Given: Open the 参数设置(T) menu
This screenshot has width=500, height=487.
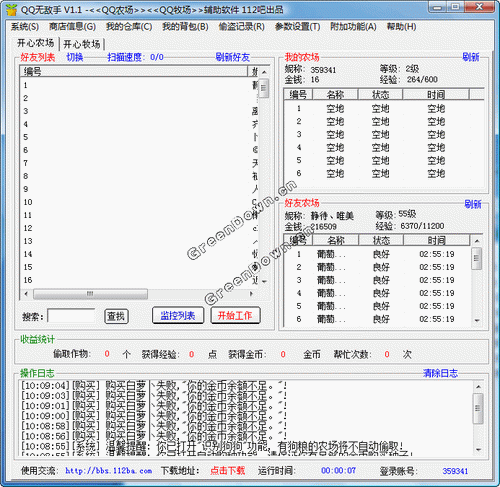Looking at the screenshot, I should (297, 27).
